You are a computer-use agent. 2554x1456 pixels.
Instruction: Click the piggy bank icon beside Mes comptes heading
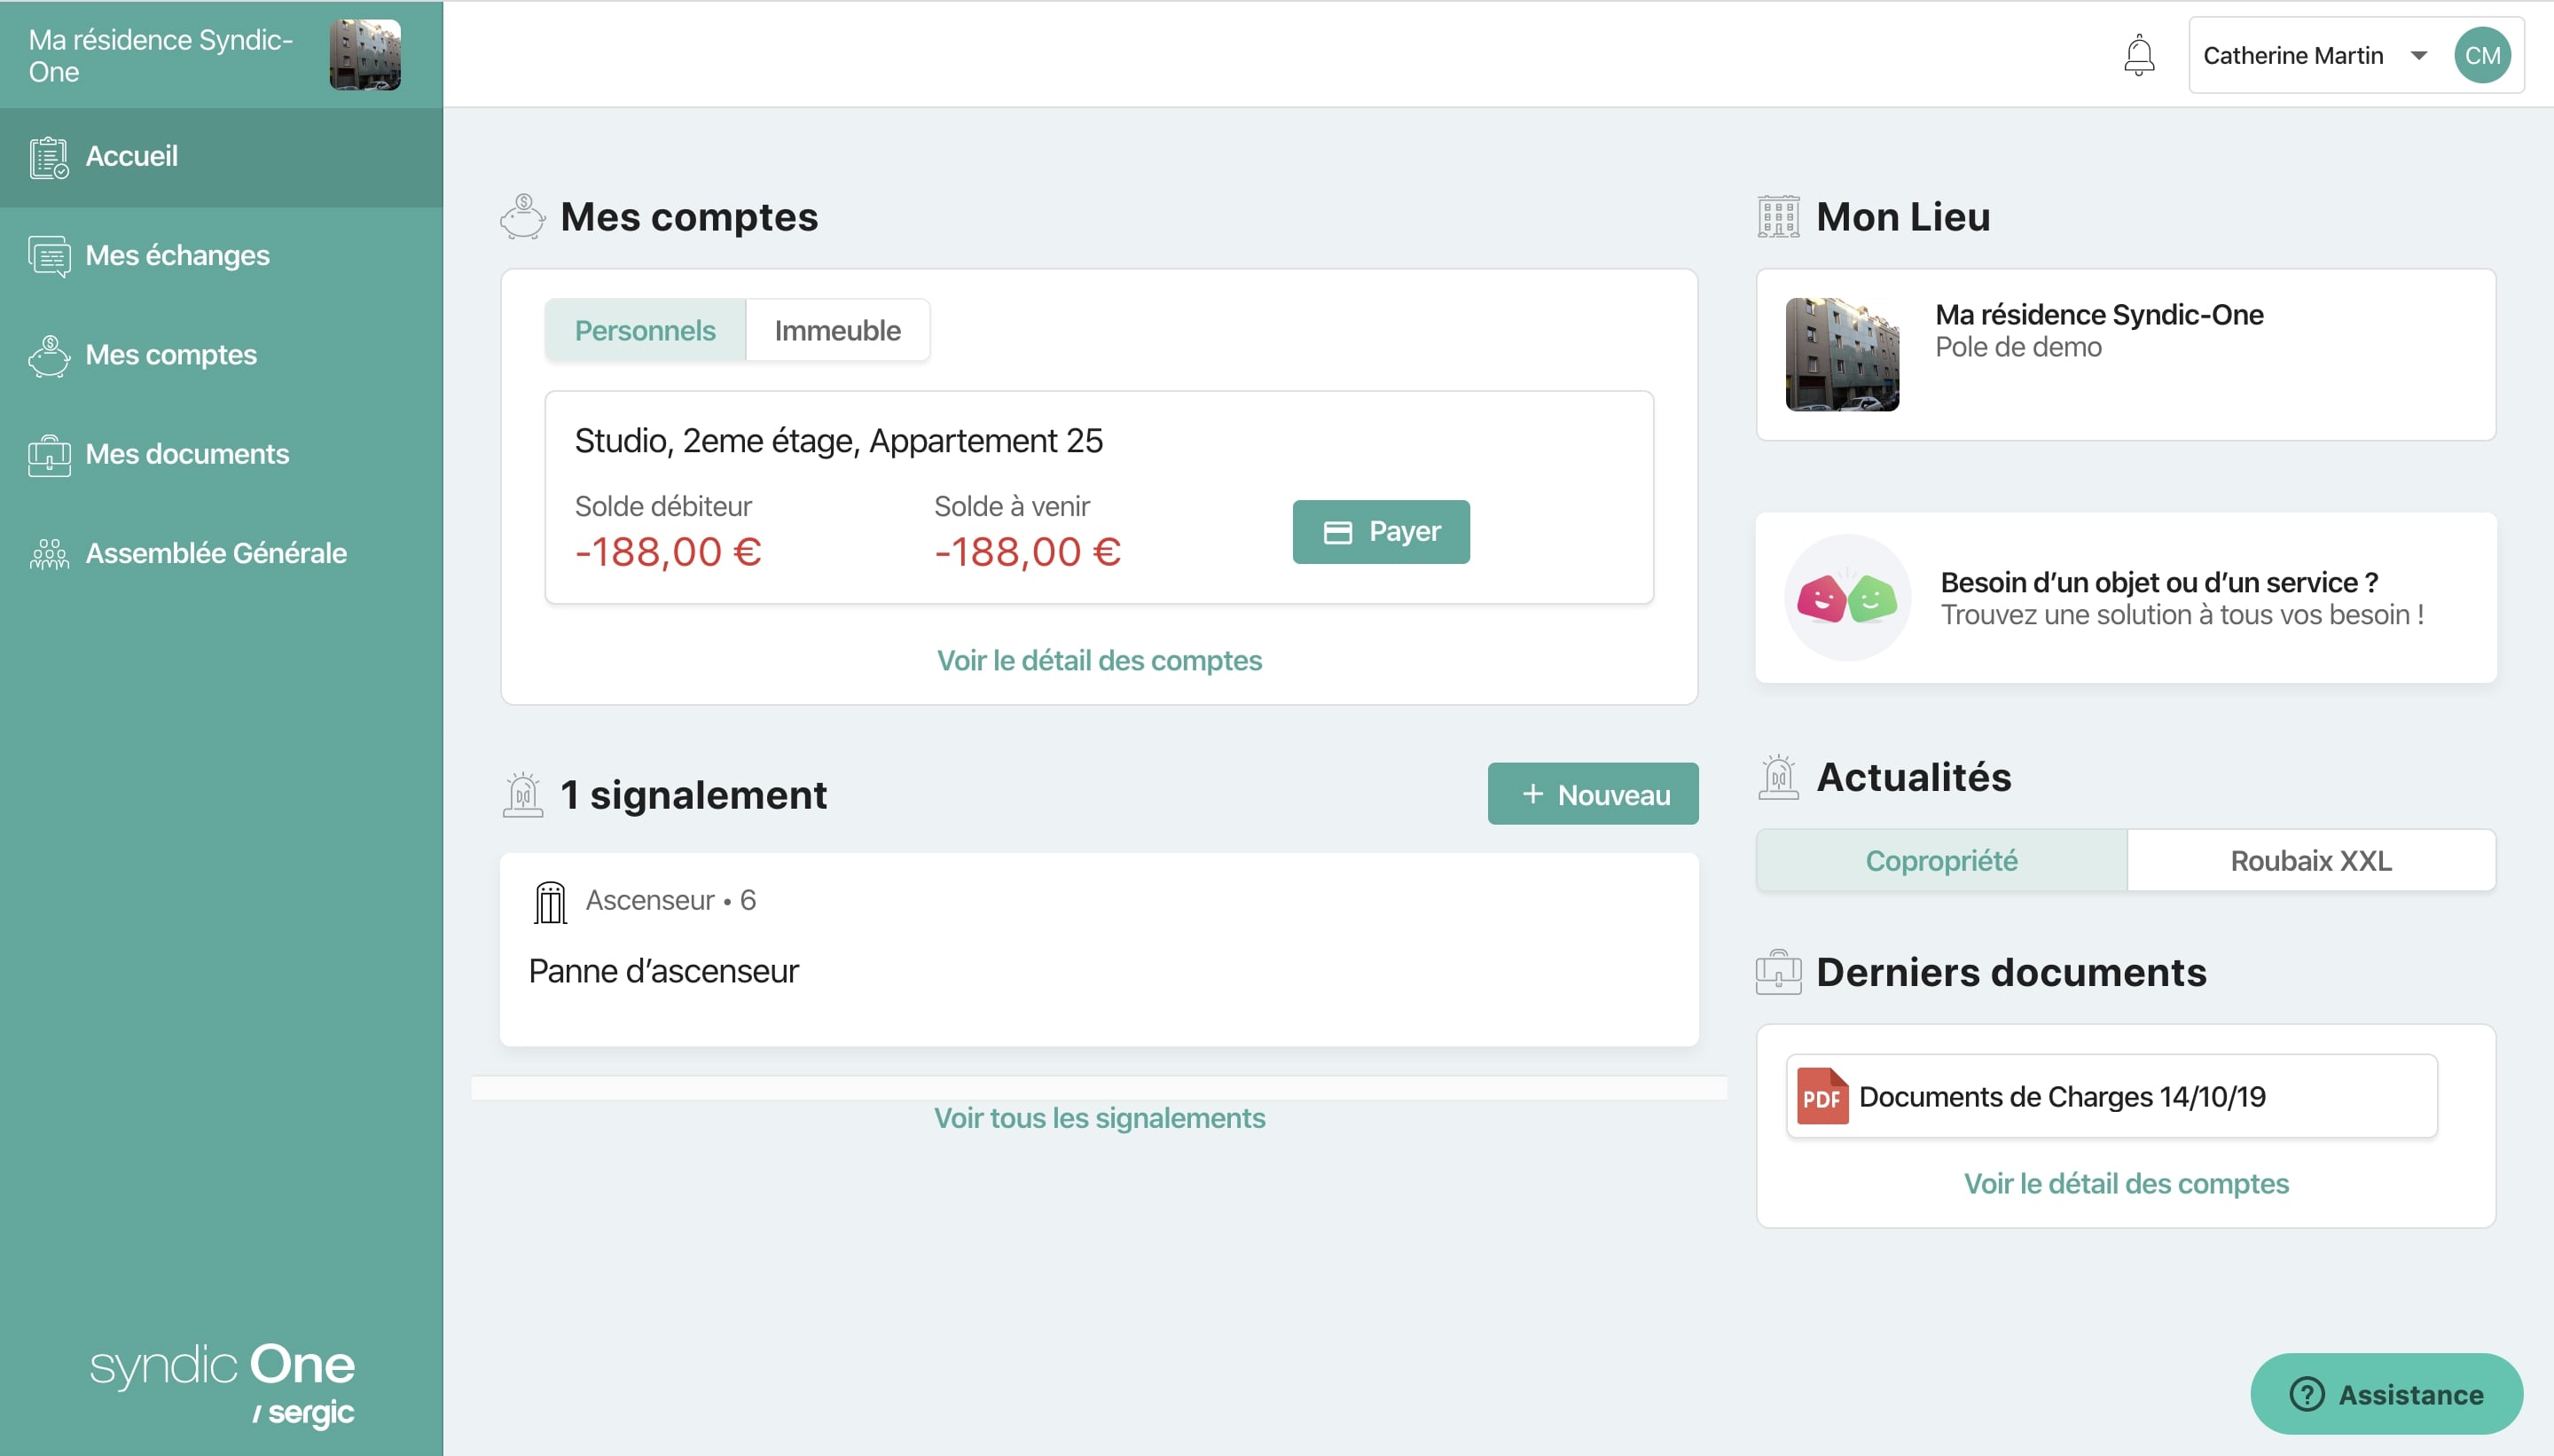coord(523,217)
